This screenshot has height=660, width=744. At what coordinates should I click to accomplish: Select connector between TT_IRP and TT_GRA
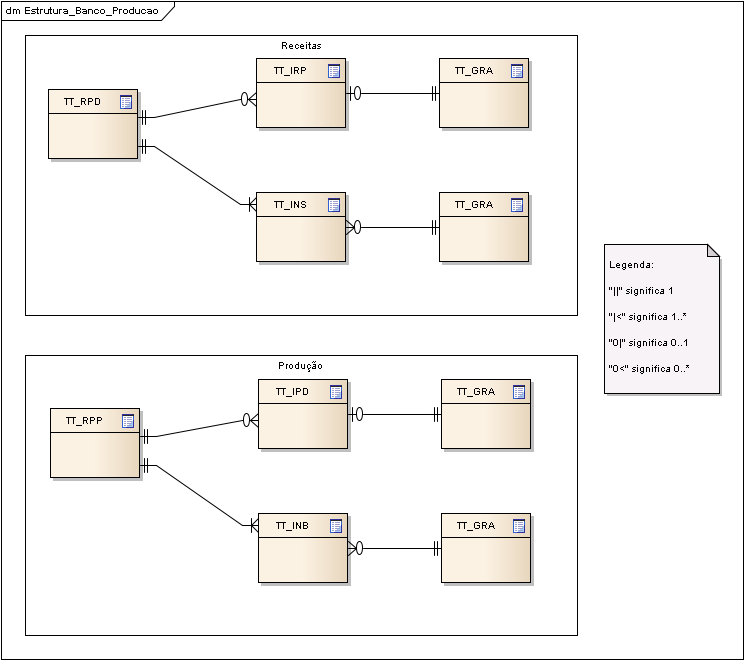pos(392,93)
